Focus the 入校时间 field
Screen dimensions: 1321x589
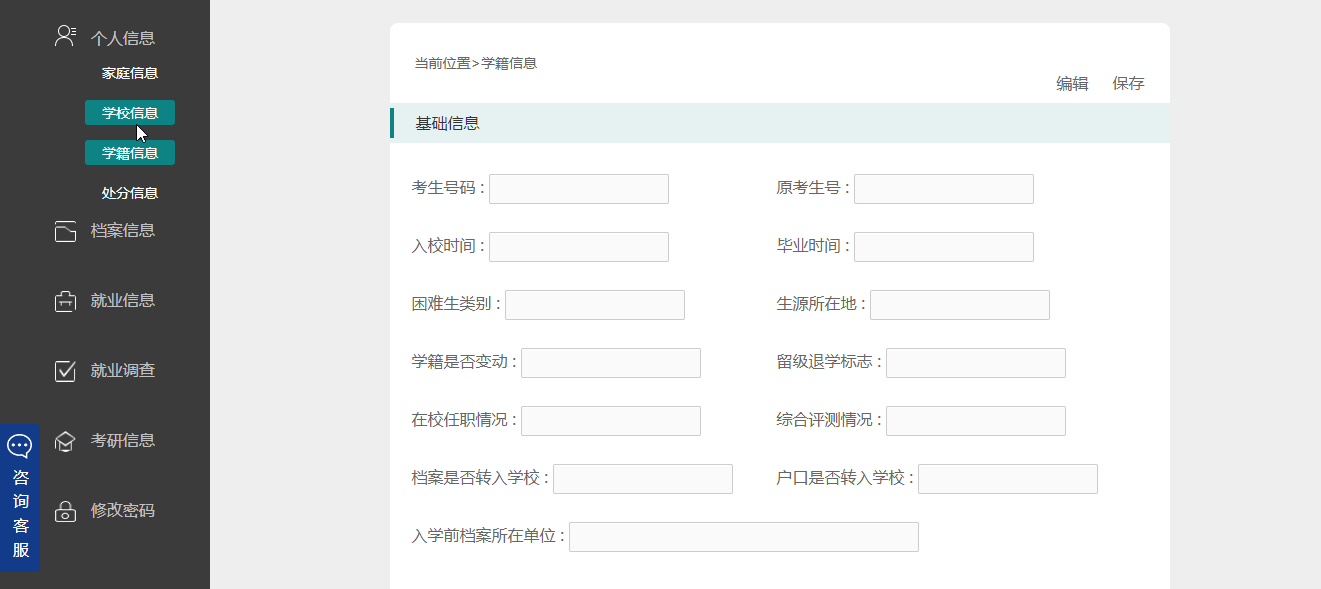(578, 247)
